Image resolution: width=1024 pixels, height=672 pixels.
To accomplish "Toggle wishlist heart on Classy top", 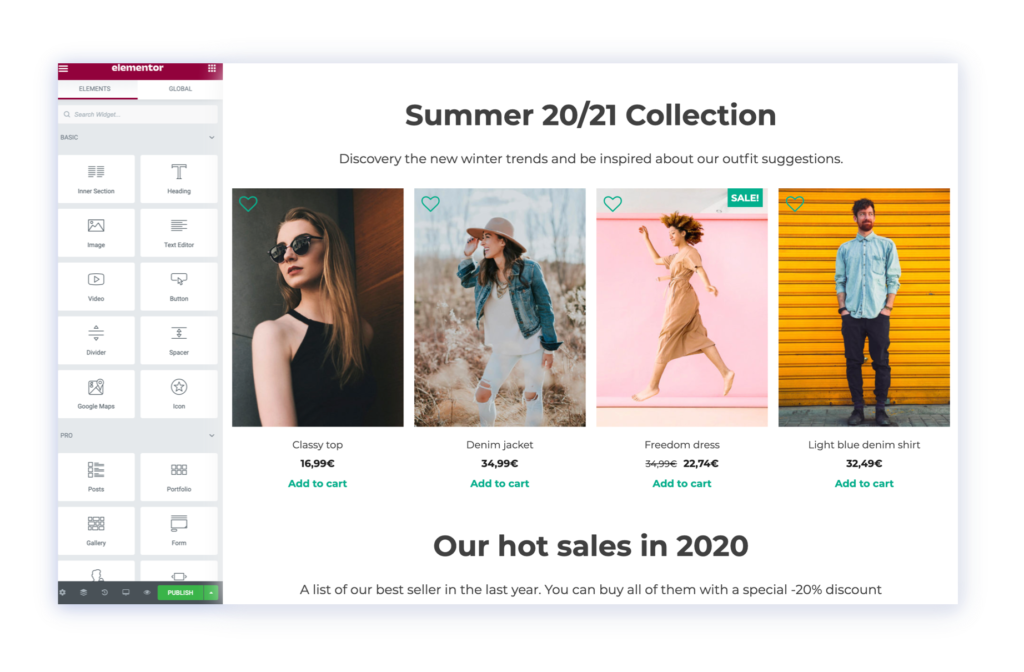I will pos(248,204).
